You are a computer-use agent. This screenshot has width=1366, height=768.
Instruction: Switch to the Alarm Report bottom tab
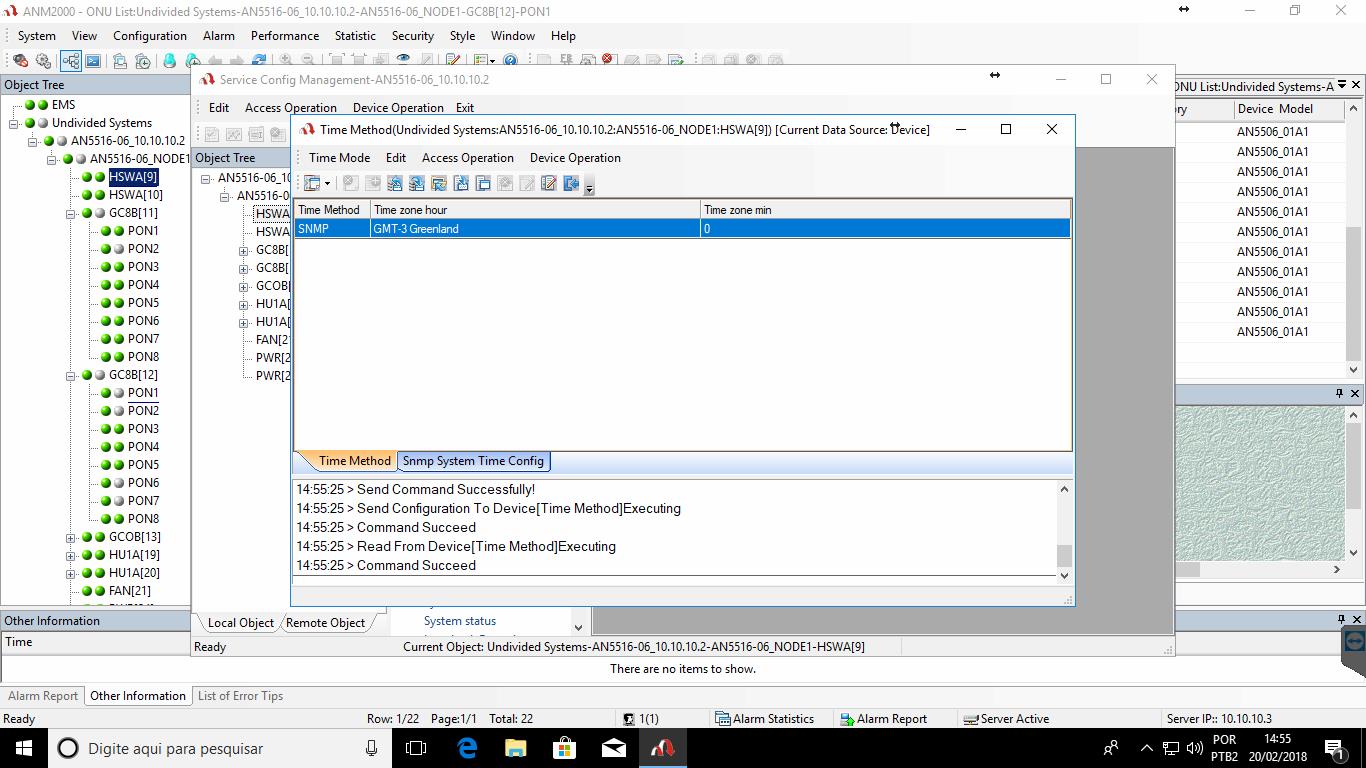coord(43,696)
